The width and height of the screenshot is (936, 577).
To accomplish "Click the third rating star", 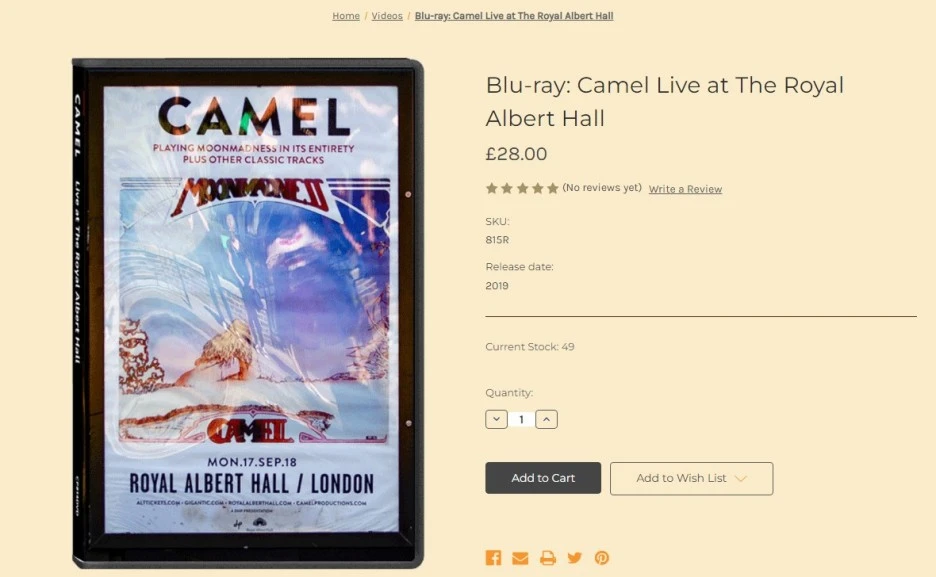I will click(522, 189).
